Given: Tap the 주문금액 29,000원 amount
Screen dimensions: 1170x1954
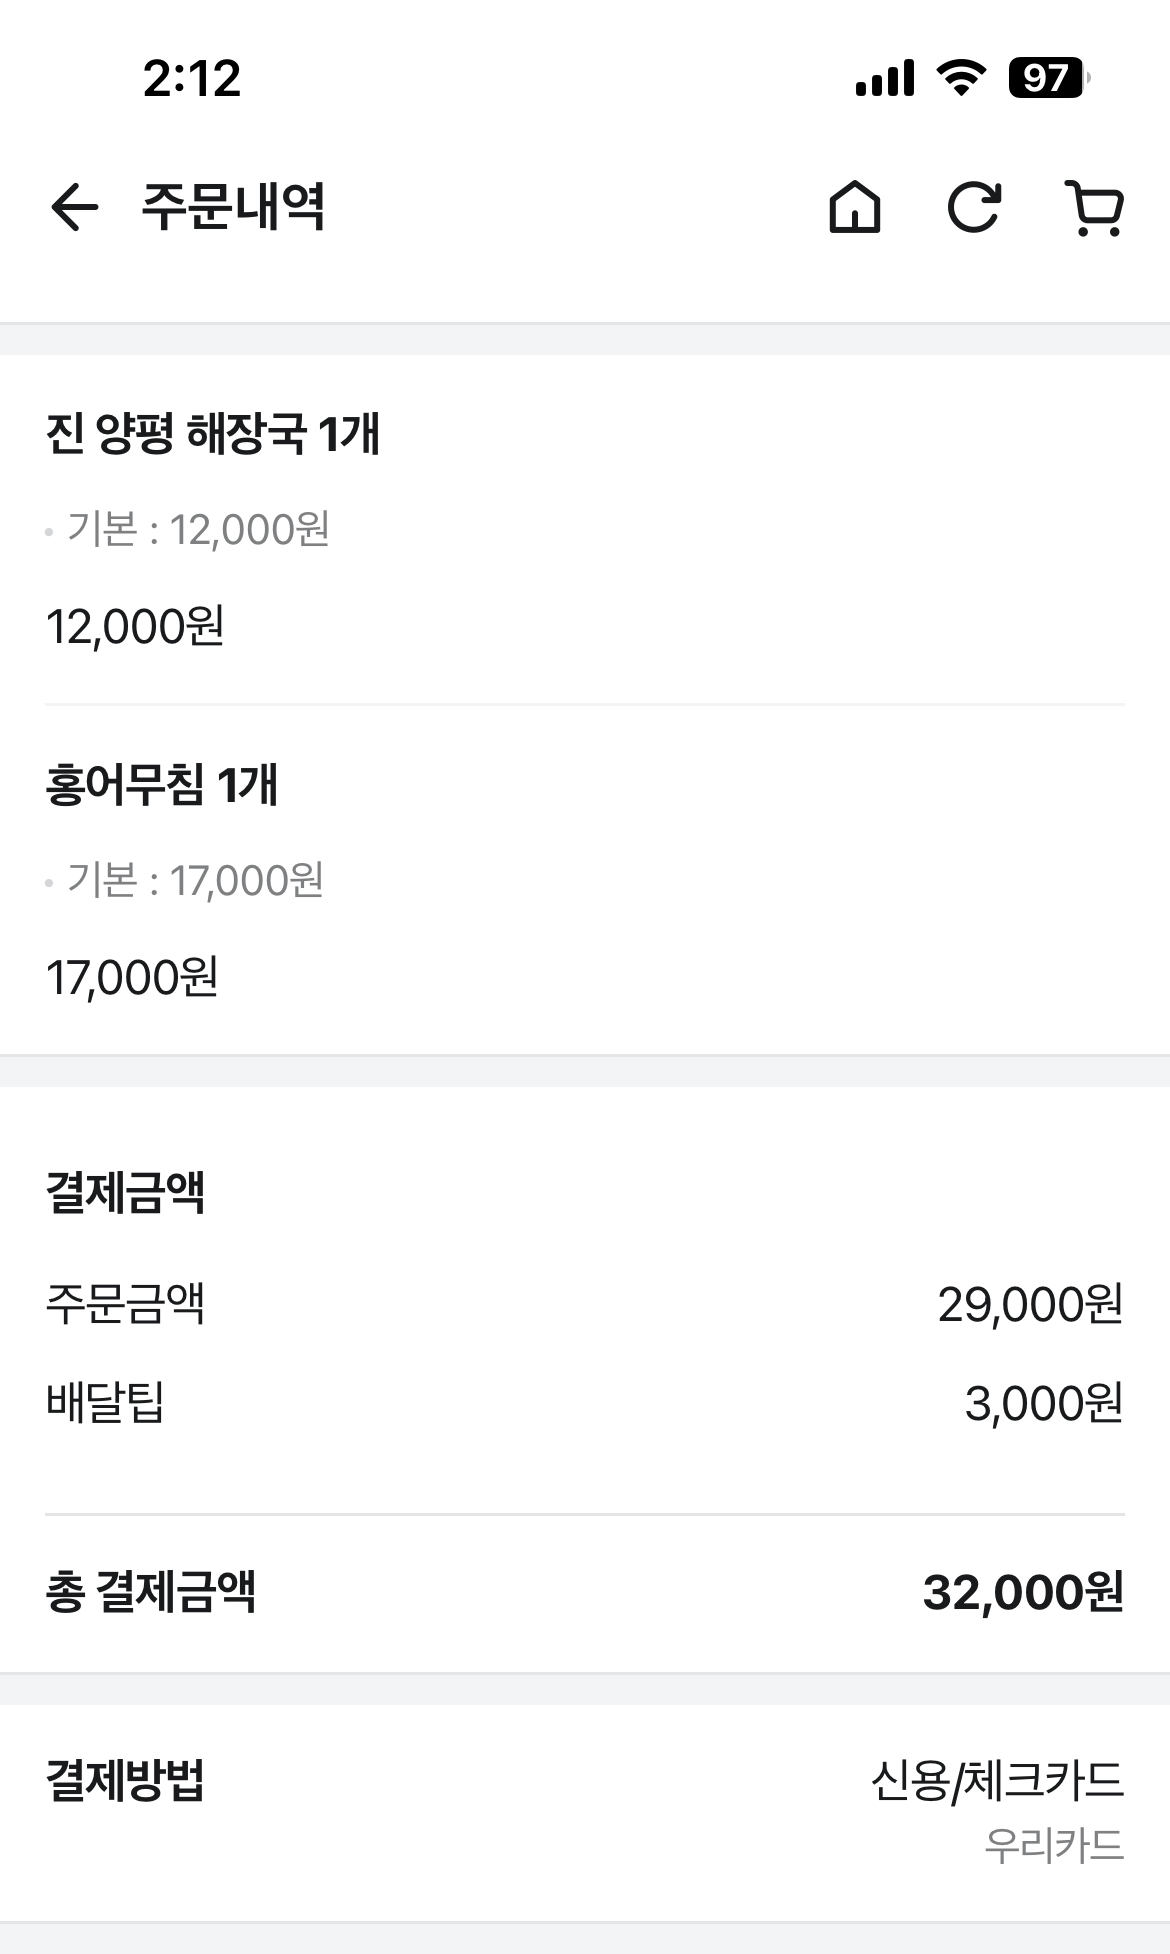Looking at the screenshot, I should click(1030, 1304).
